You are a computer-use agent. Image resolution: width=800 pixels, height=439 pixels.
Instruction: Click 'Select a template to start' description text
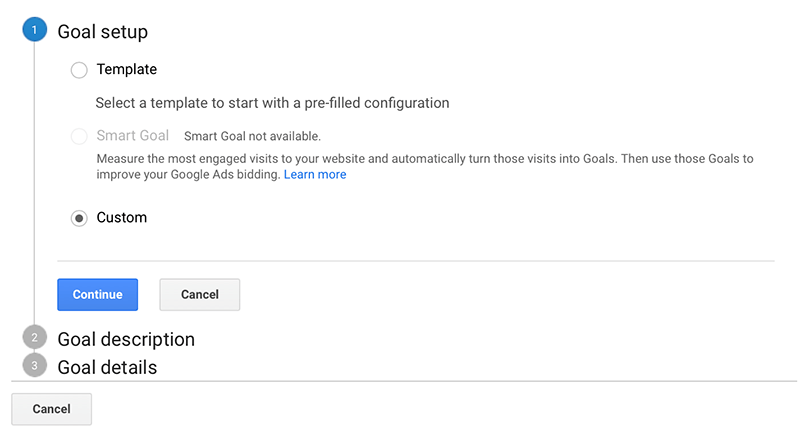click(x=272, y=102)
